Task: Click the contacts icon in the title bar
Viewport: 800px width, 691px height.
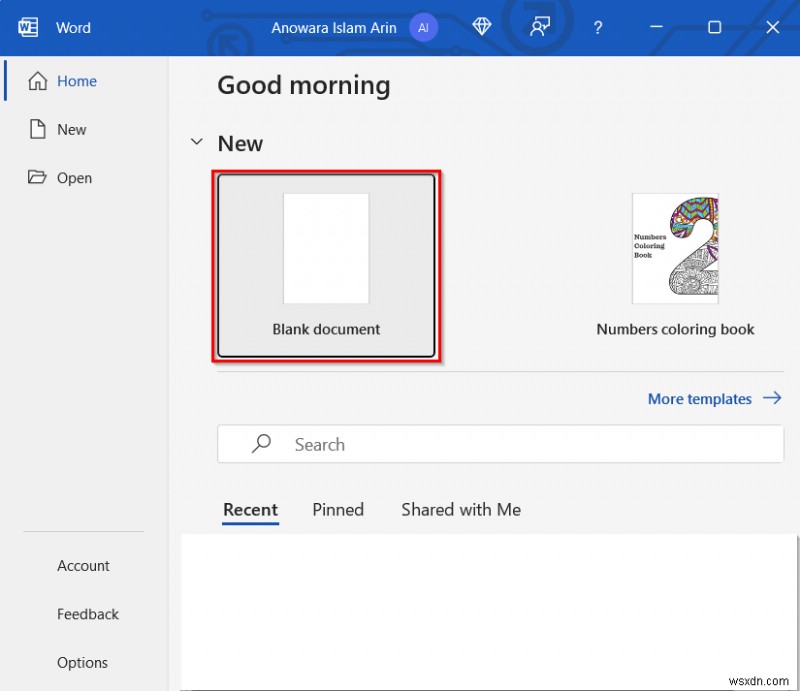Action: [x=539, y=27]
